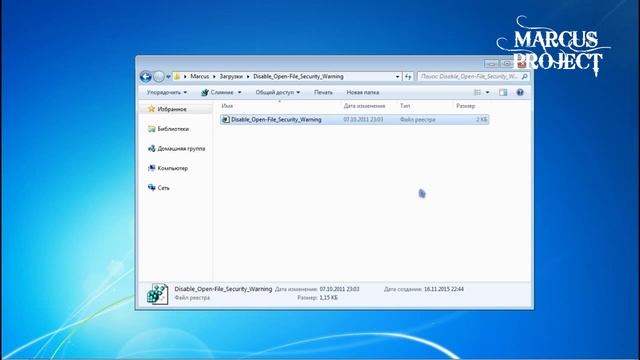
Task: Click the file name in details pane
Action: click(x=223, y=289)
